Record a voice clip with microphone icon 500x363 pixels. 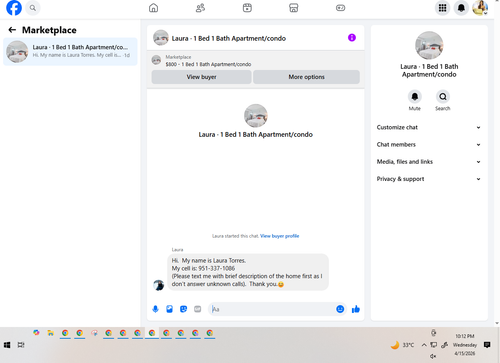tap(155, 309)
